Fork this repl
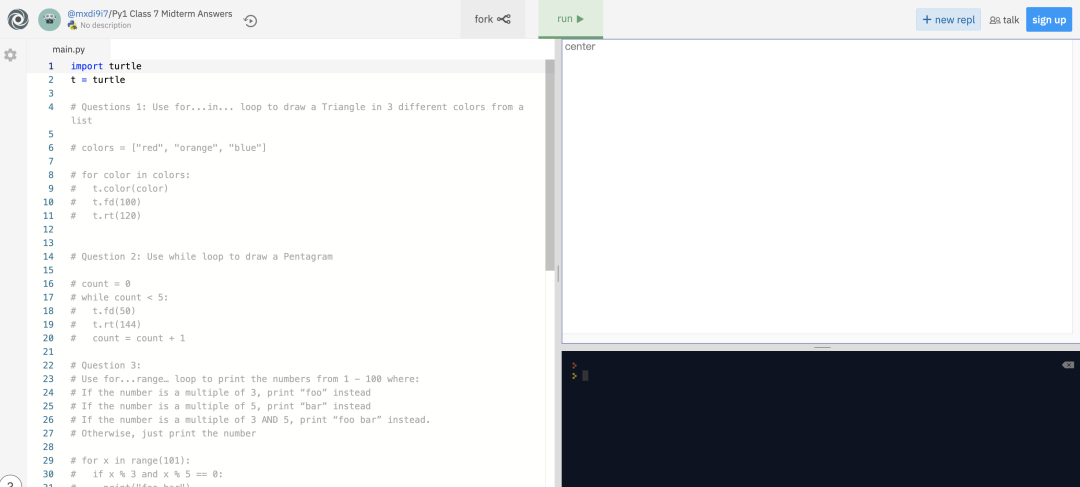This screenshot has height=487, width=1080. [x=492, y=19]
